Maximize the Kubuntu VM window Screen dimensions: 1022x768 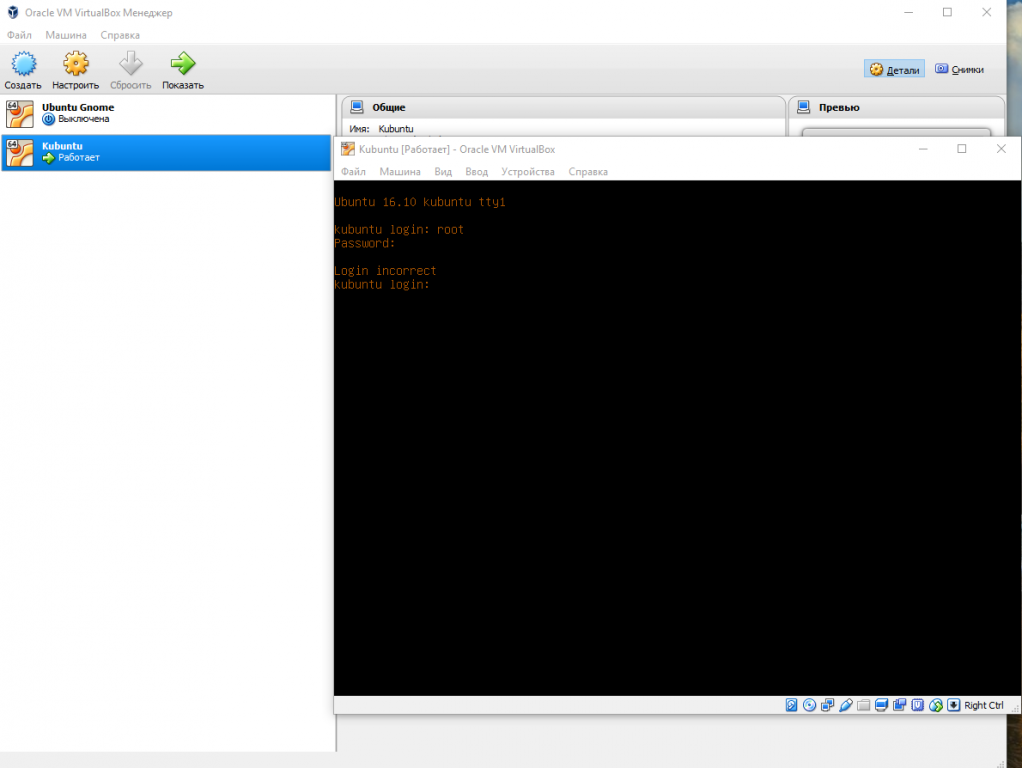point(961,149)
